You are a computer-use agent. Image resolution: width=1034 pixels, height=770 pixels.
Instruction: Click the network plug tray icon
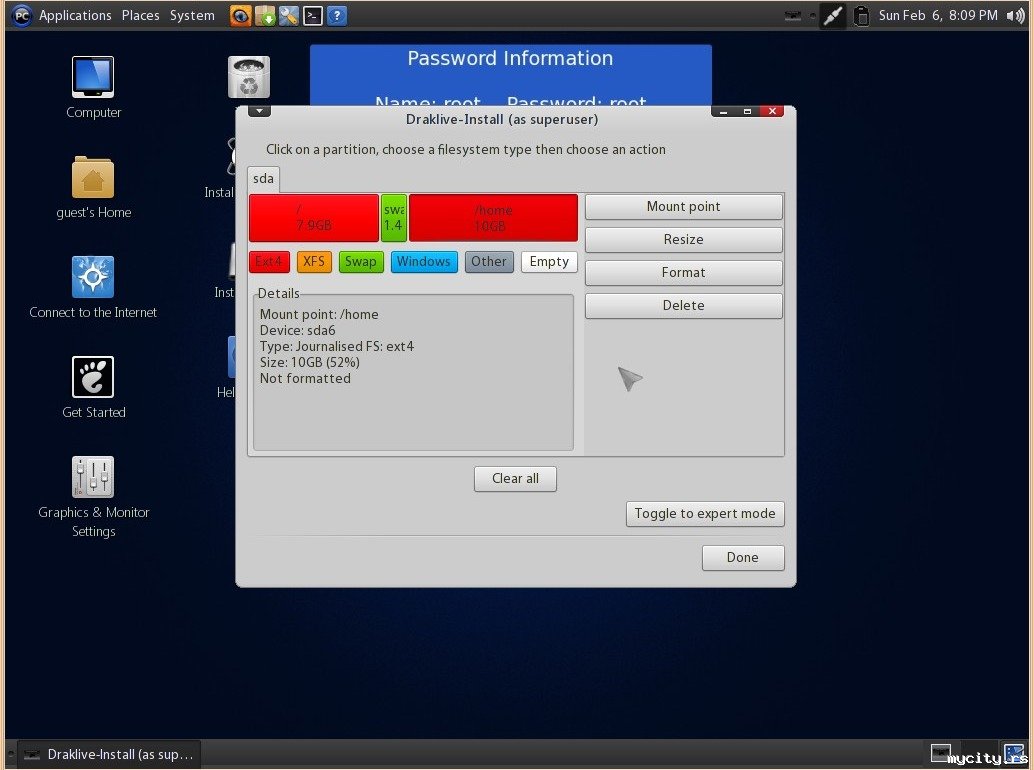(833, 15)
